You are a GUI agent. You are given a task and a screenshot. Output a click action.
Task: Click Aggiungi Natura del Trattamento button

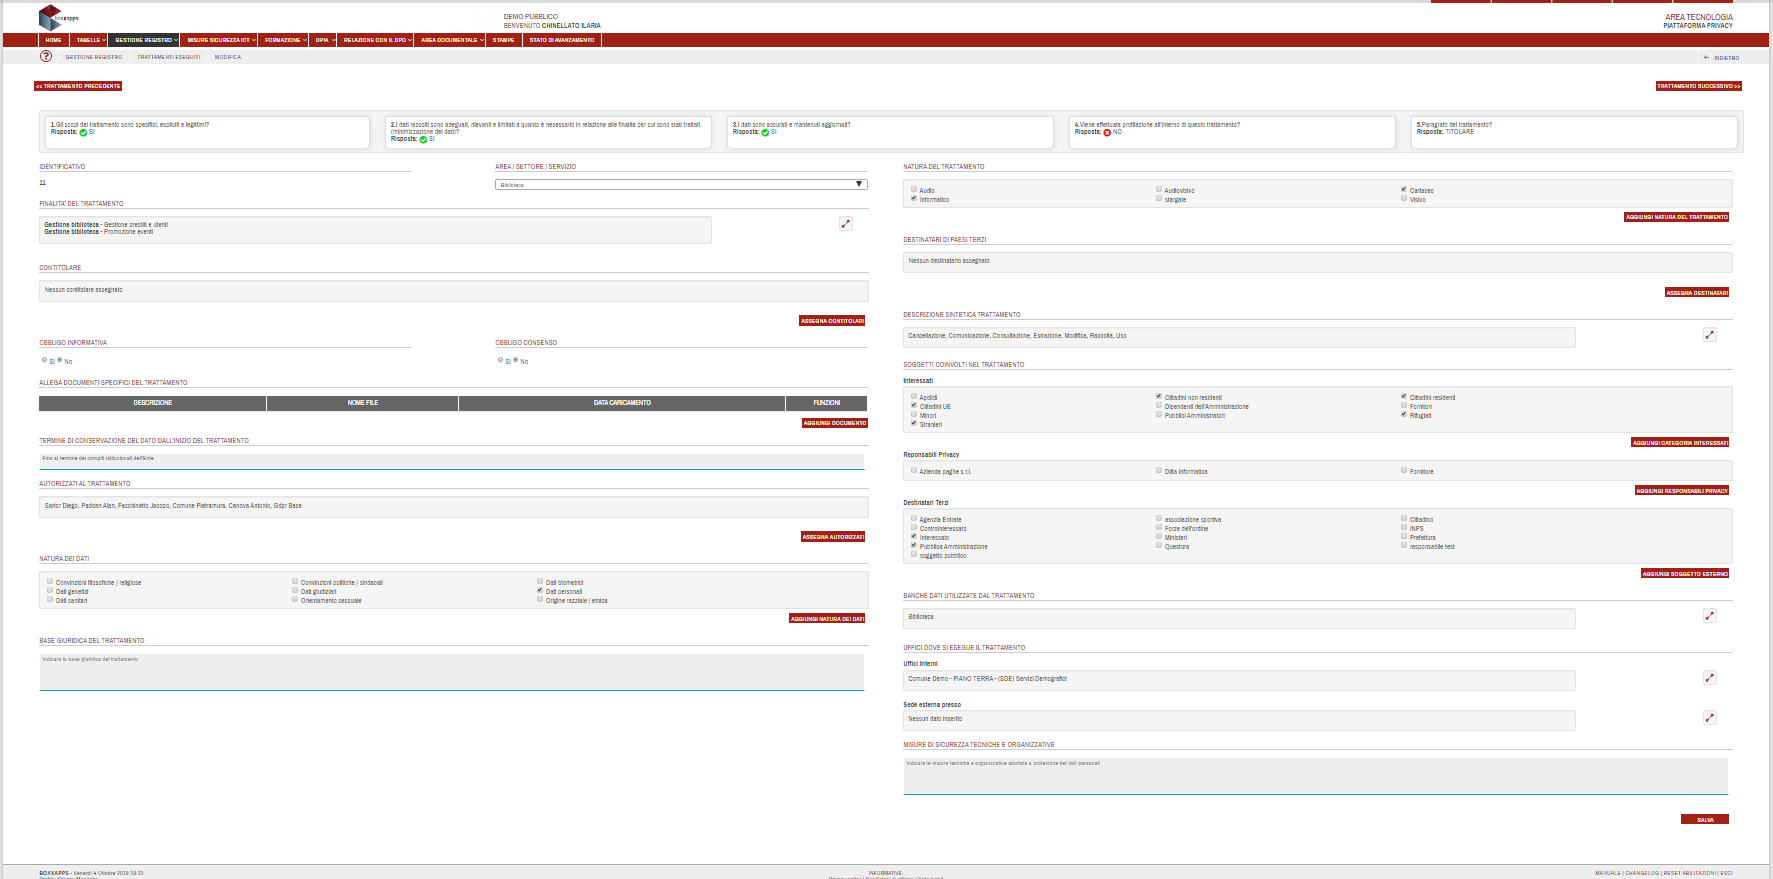(1677, 217)
